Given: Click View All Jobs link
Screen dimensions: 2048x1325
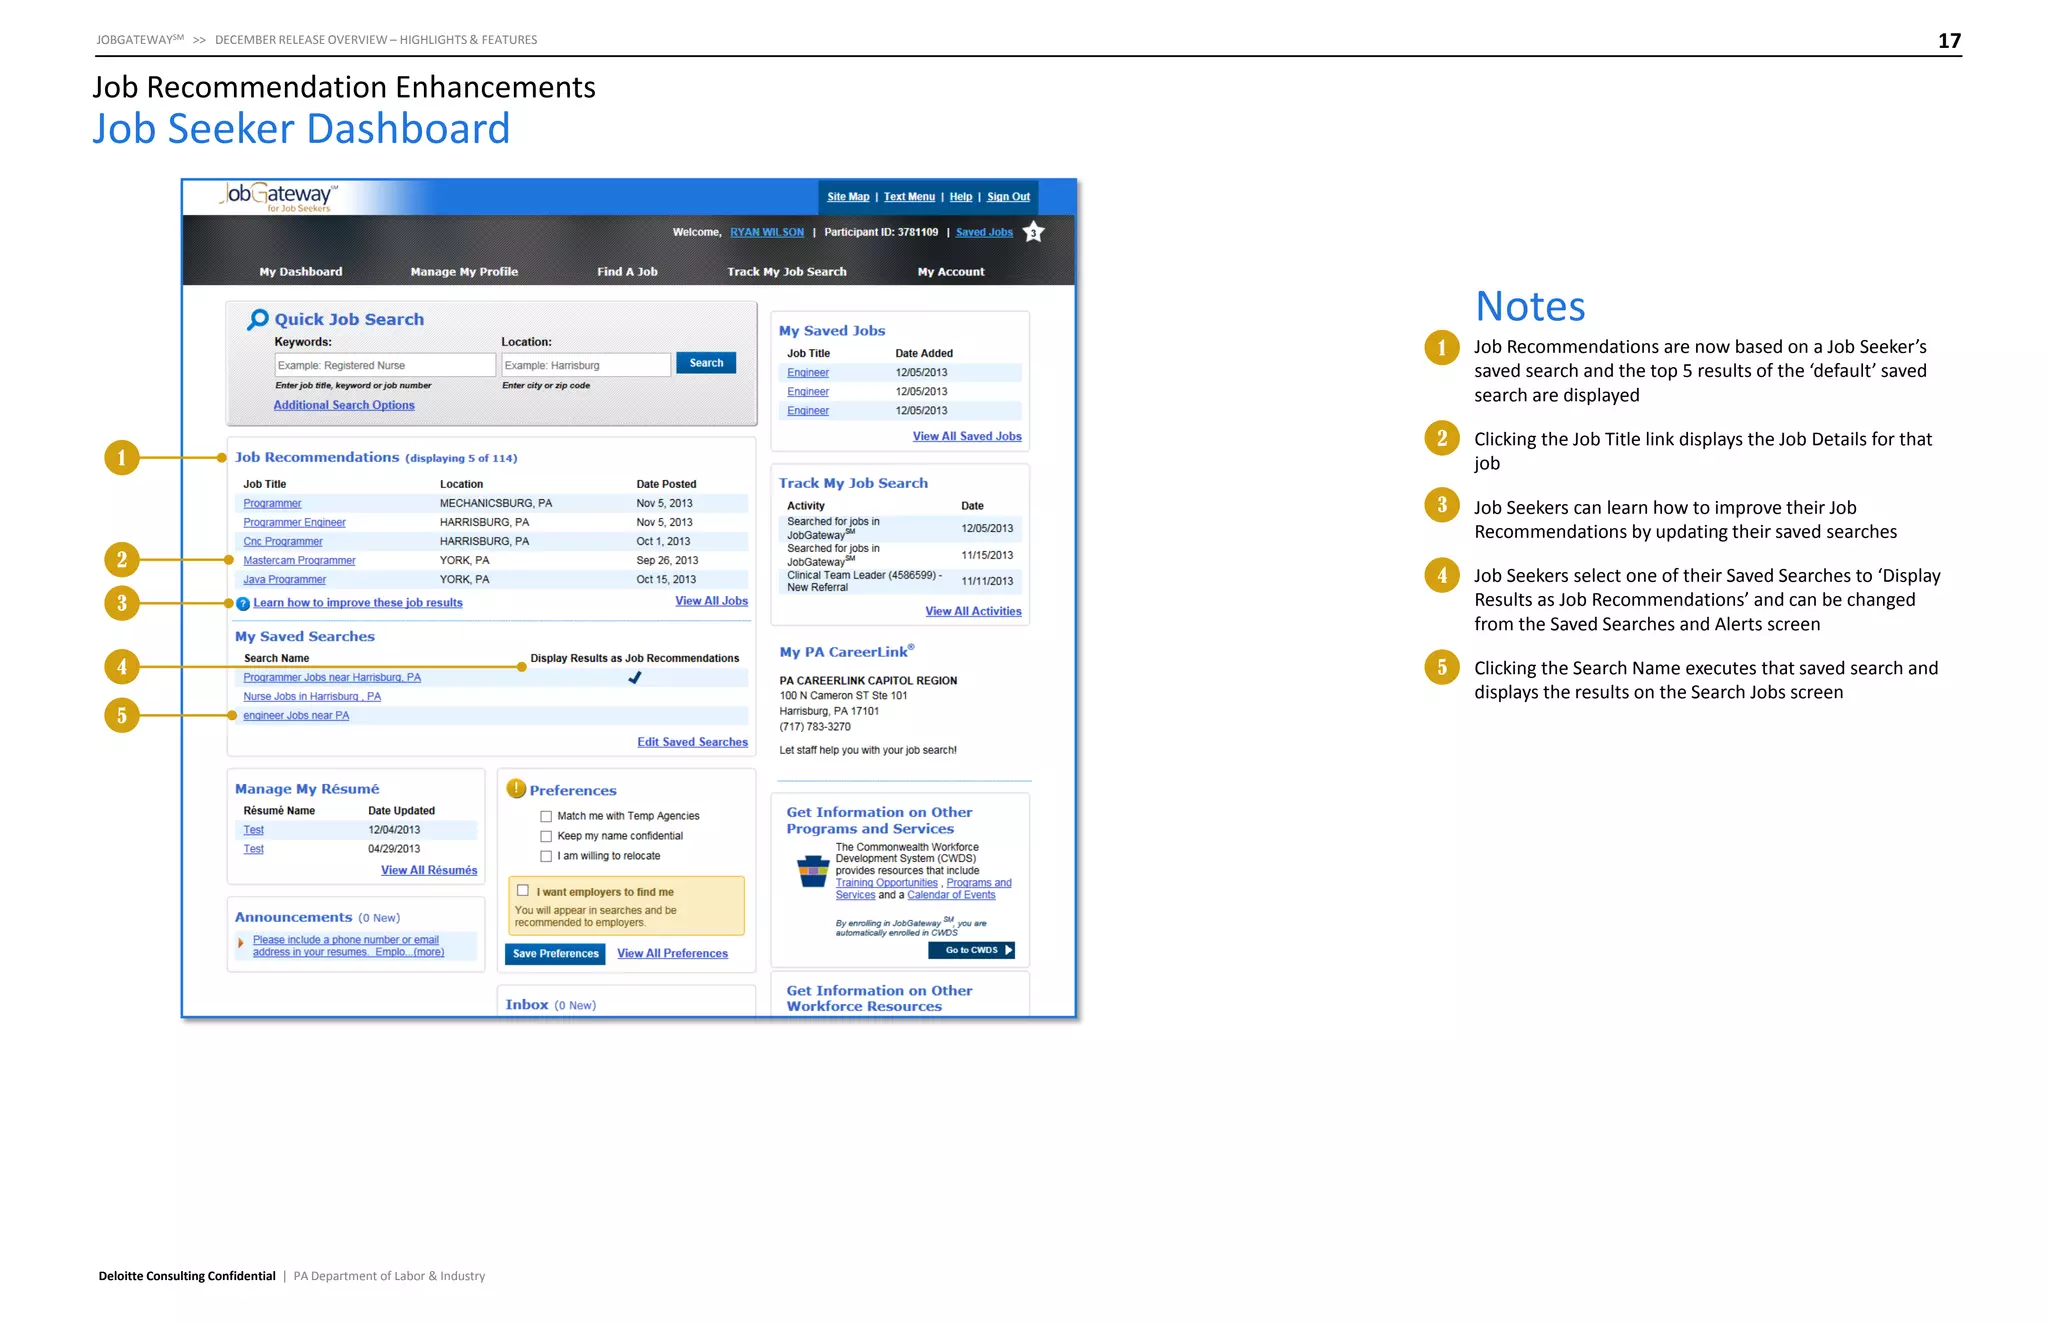Looking at the screenshot, I should 711,601.
